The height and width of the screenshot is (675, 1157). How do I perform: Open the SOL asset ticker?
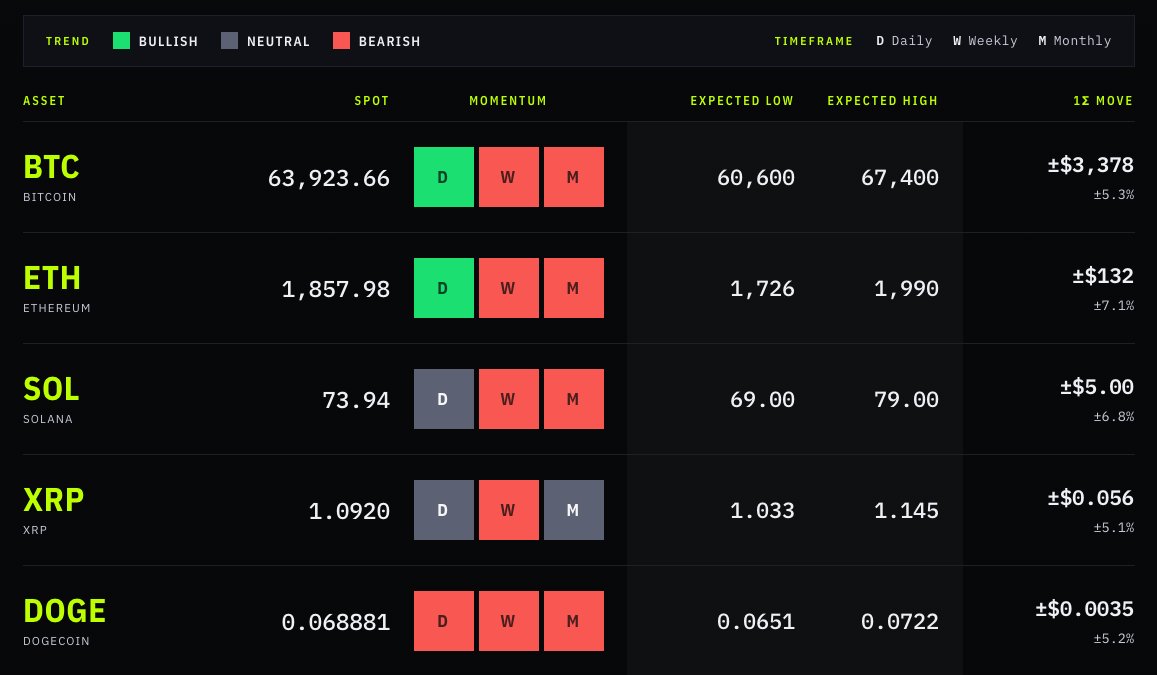pyautogui.click(x=51, y=389)
